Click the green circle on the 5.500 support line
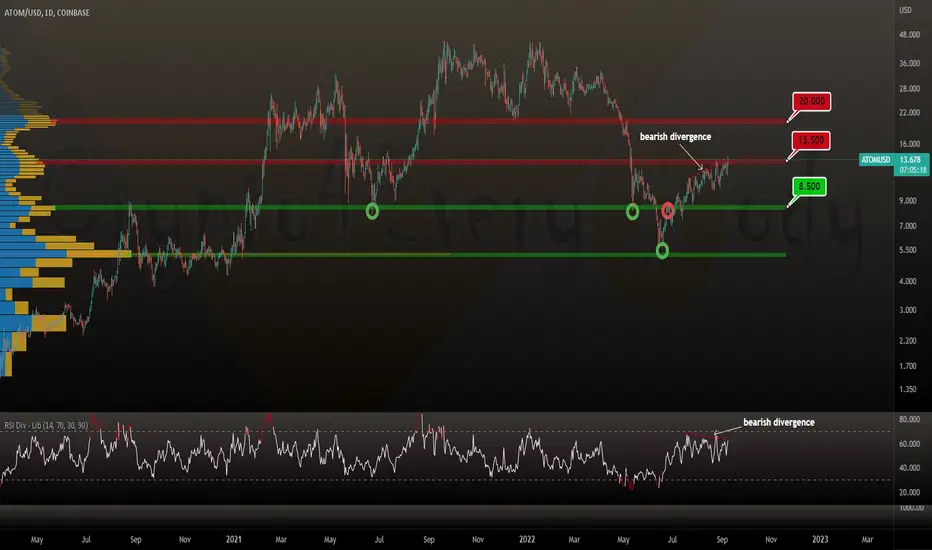 (x=662, y=250)
